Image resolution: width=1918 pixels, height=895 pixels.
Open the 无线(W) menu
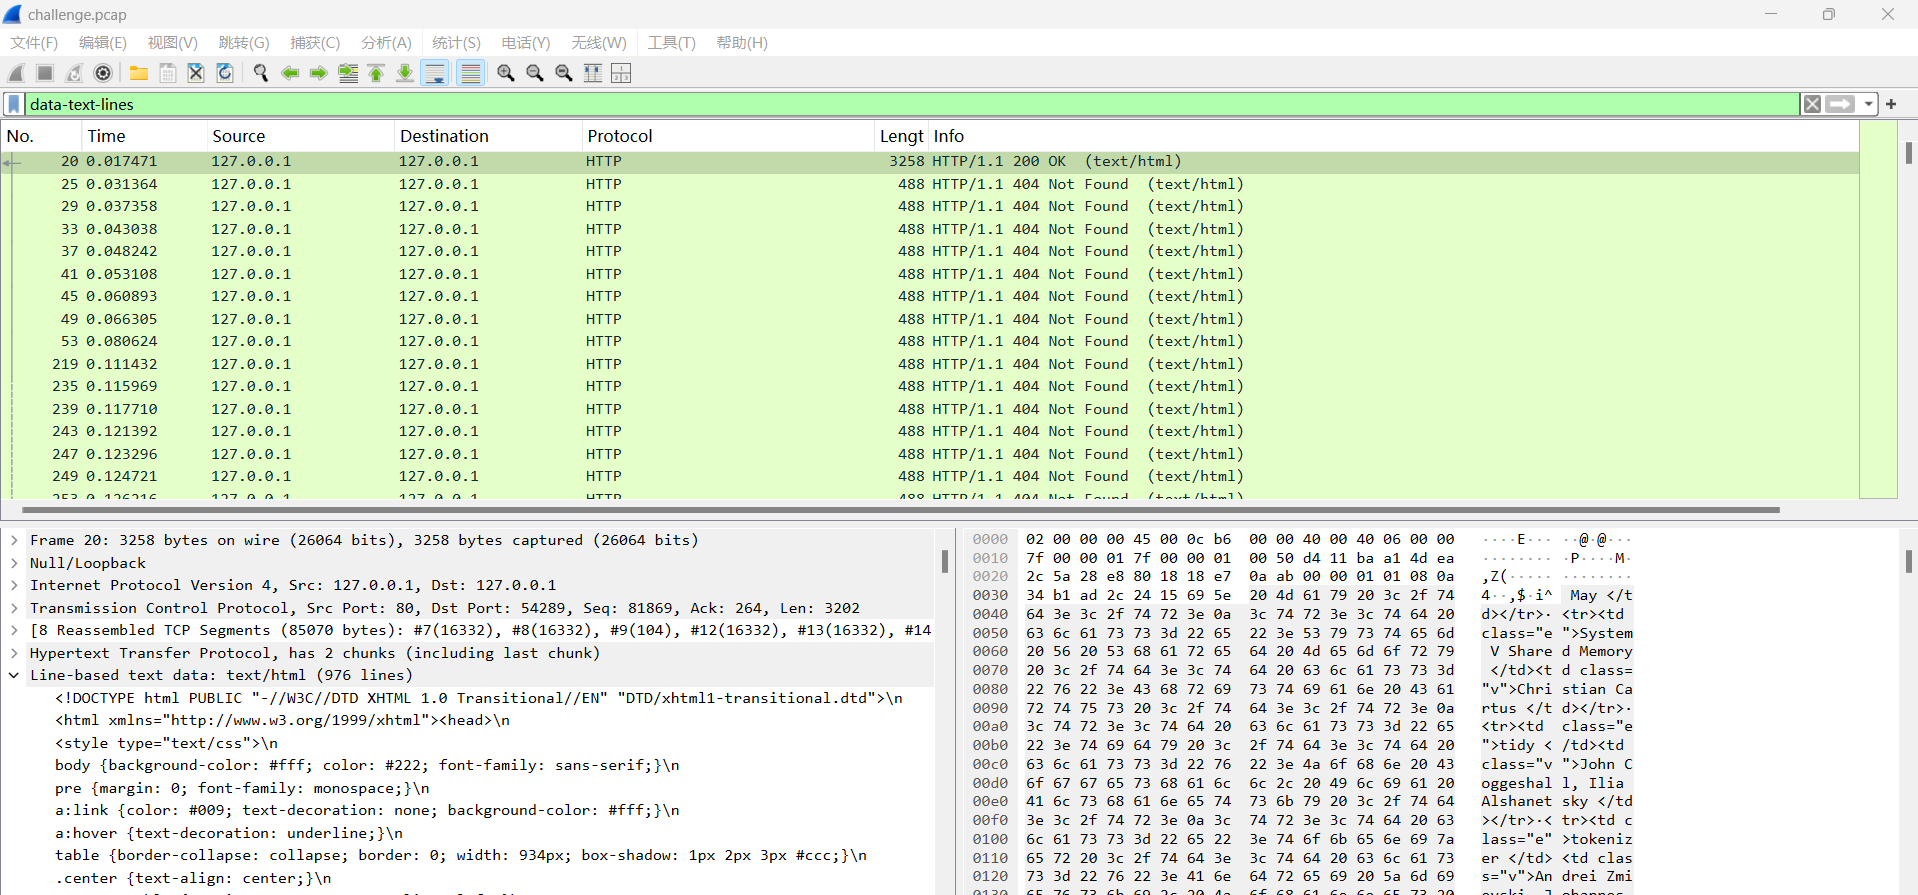click(598, 43)
